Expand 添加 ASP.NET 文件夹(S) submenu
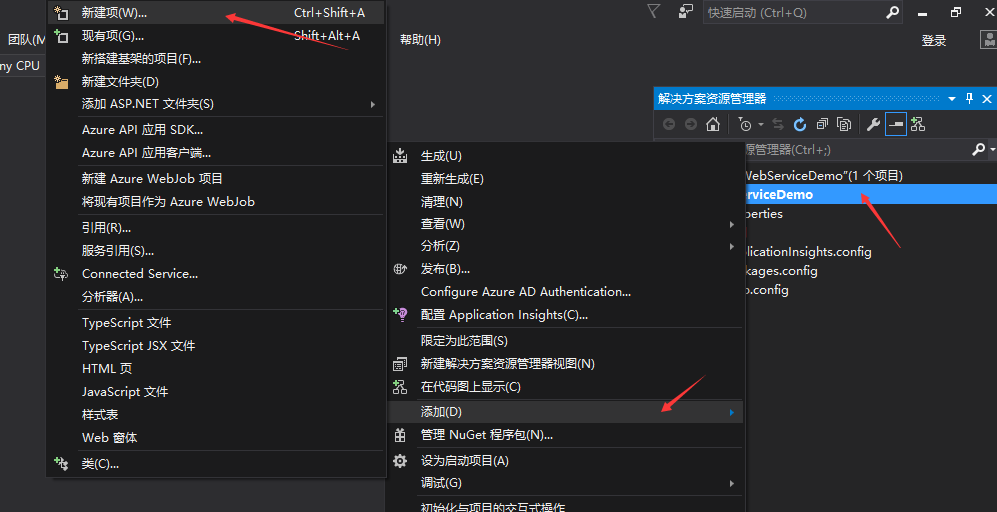This screenshot has width=997, height=512. 216,104
